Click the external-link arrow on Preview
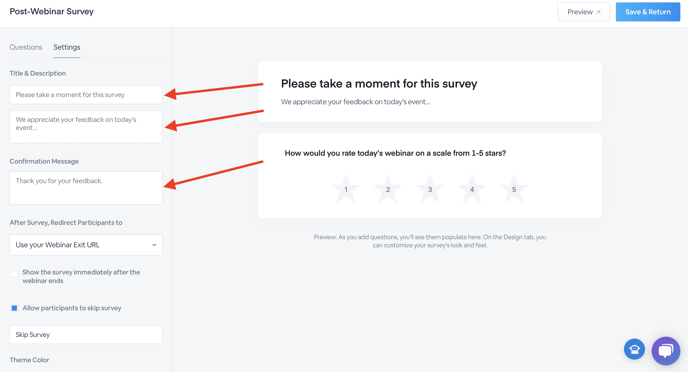The width and height of the screenshot is (688, 372). [x=598, y=12]
